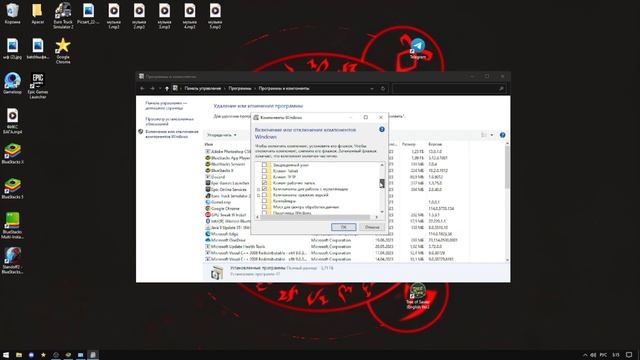Viewport: 640px width, 360px height.
Task: Uncheck Клиент рабочих папок checkbox
Action: pyautogui.click(x=264, y=183)
